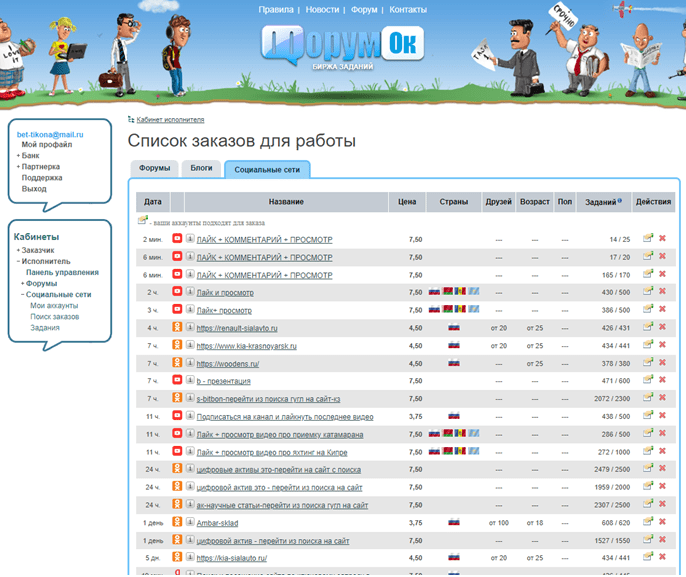
Task: Click the ФорумОк logo in the header
Action: (x=343, y=46)
